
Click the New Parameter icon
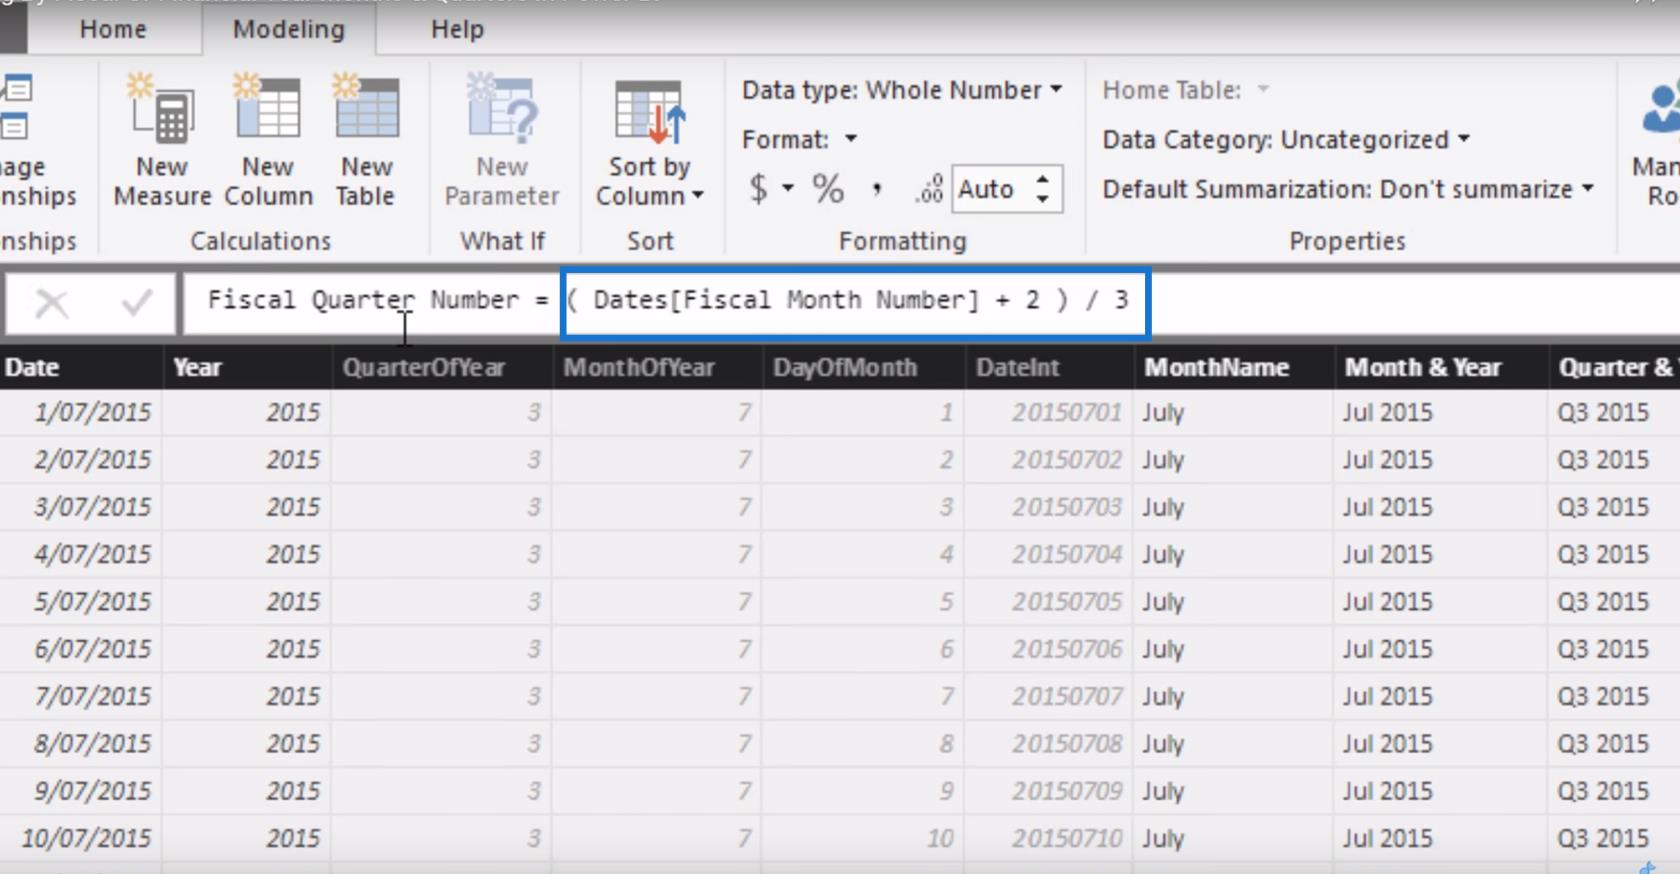[502, 108]
